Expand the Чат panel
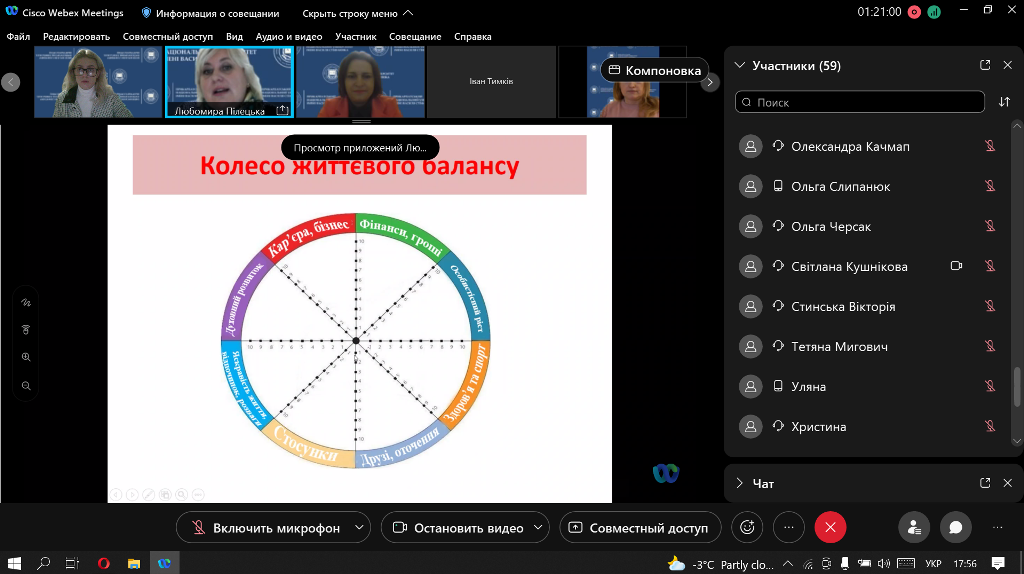This screenshot has height=574, width=1024. pyautogui.click(x=740, y=483)
